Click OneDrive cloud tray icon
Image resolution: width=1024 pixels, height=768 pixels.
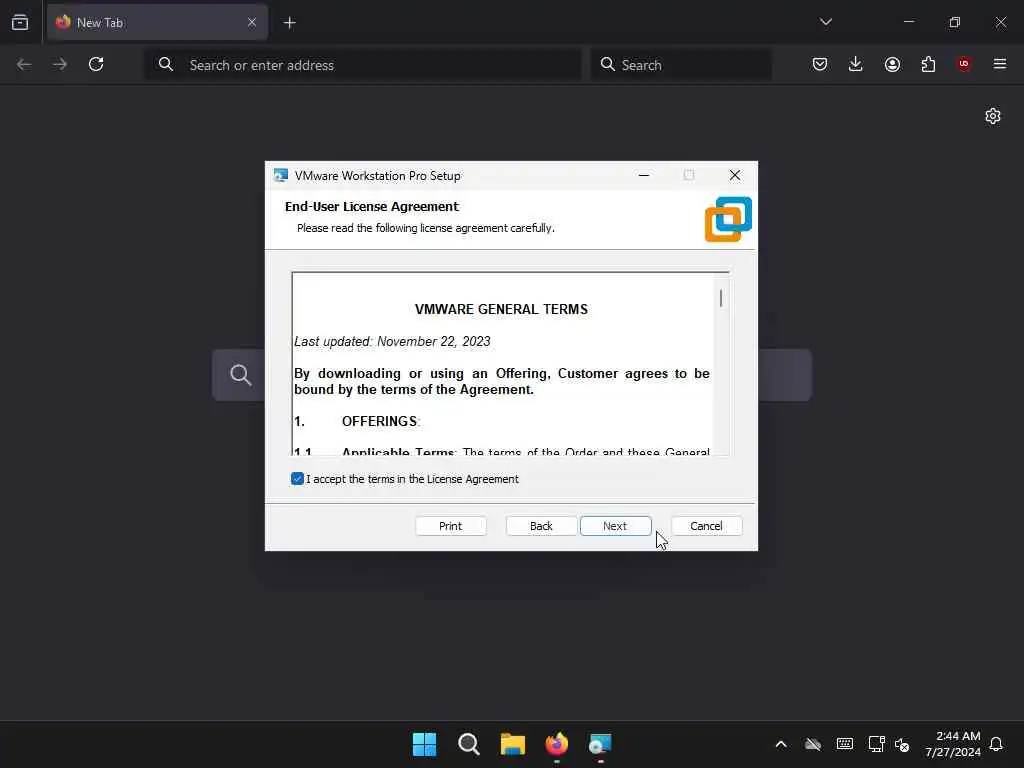click(x=813, y=744)
